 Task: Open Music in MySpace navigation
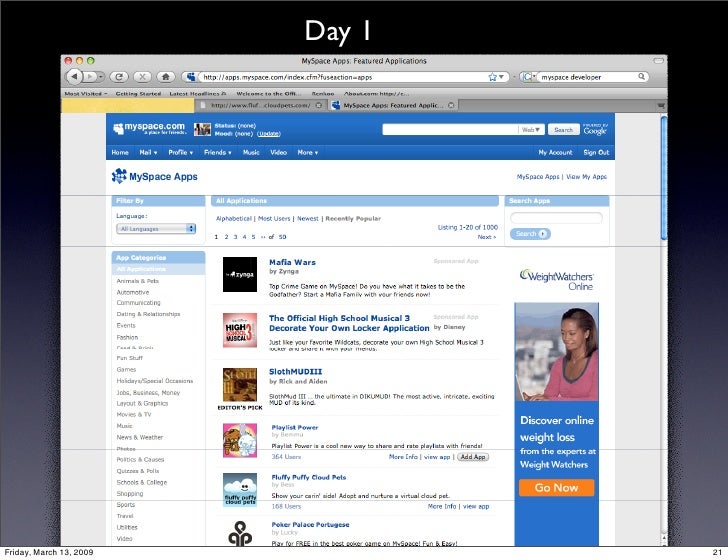(251, 152)
